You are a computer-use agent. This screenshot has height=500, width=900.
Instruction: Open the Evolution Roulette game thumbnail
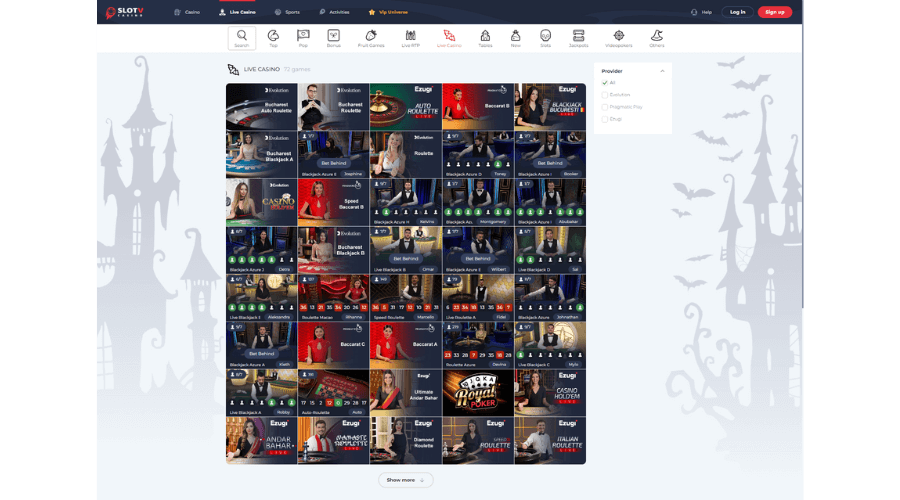pyautogui.click(x=406, y=154)
